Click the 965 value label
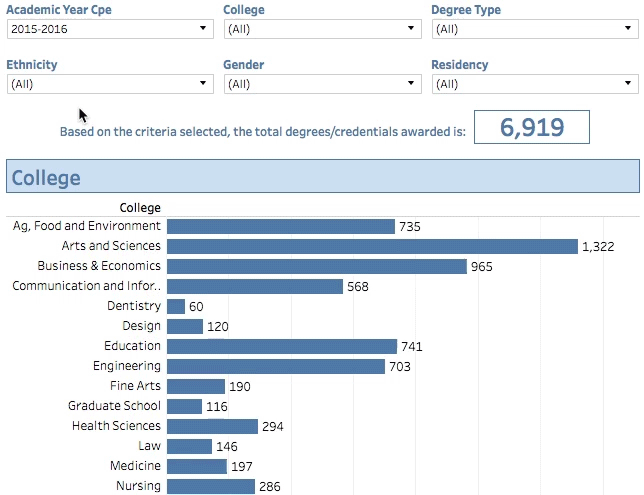Viewport: 644px width, 495px height. click(x=482, y=267)
